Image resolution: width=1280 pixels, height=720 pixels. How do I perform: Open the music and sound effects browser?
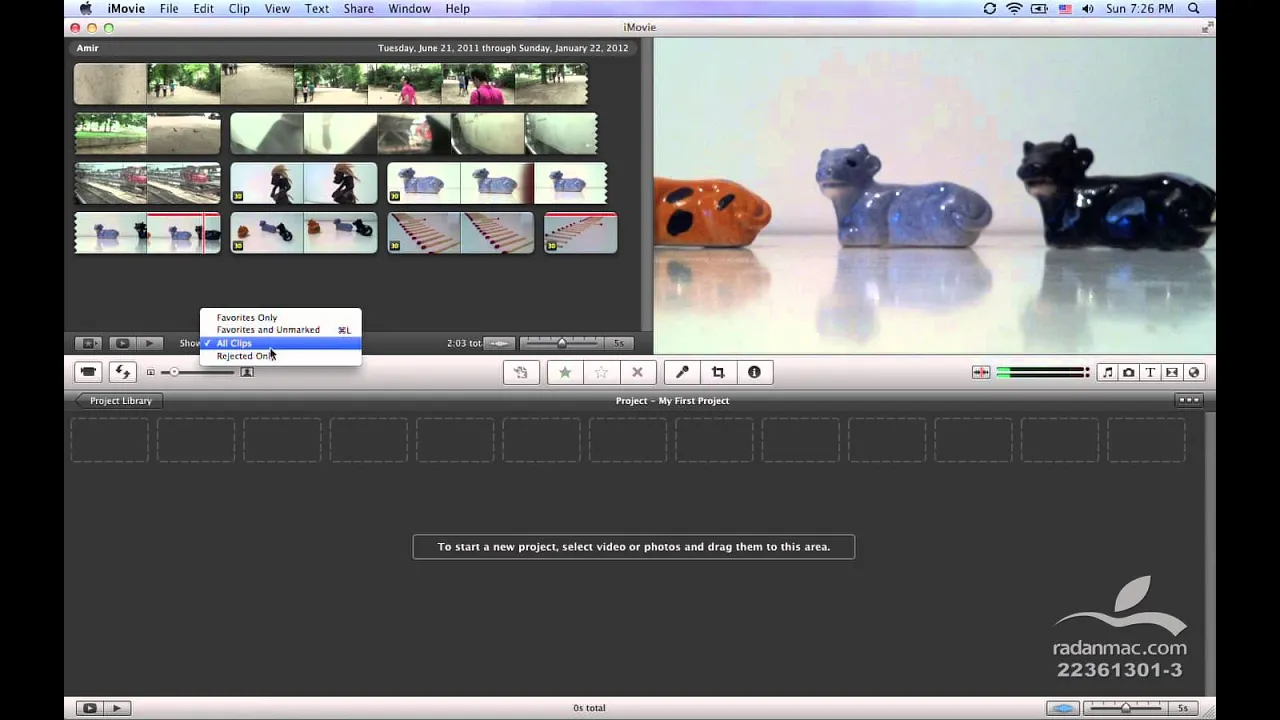(1107, 372)
